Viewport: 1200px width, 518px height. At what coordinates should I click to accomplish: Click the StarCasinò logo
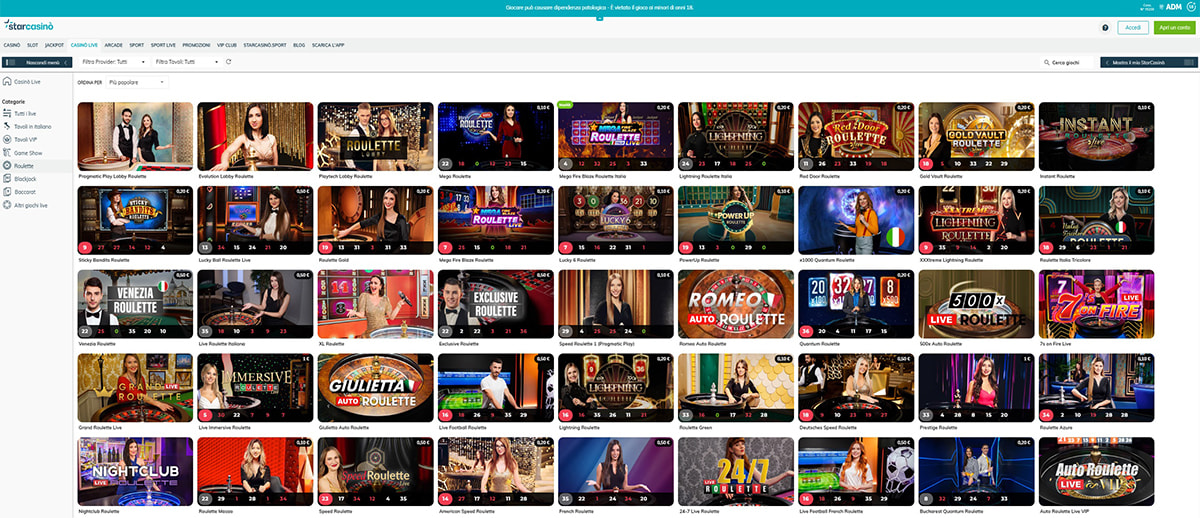coord(29,23)
